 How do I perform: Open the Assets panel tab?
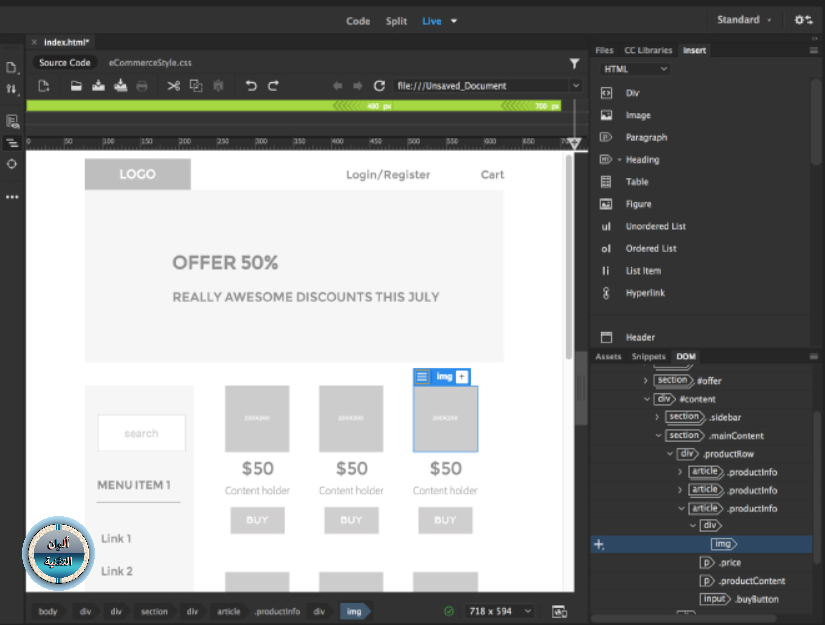click(608, 357)
